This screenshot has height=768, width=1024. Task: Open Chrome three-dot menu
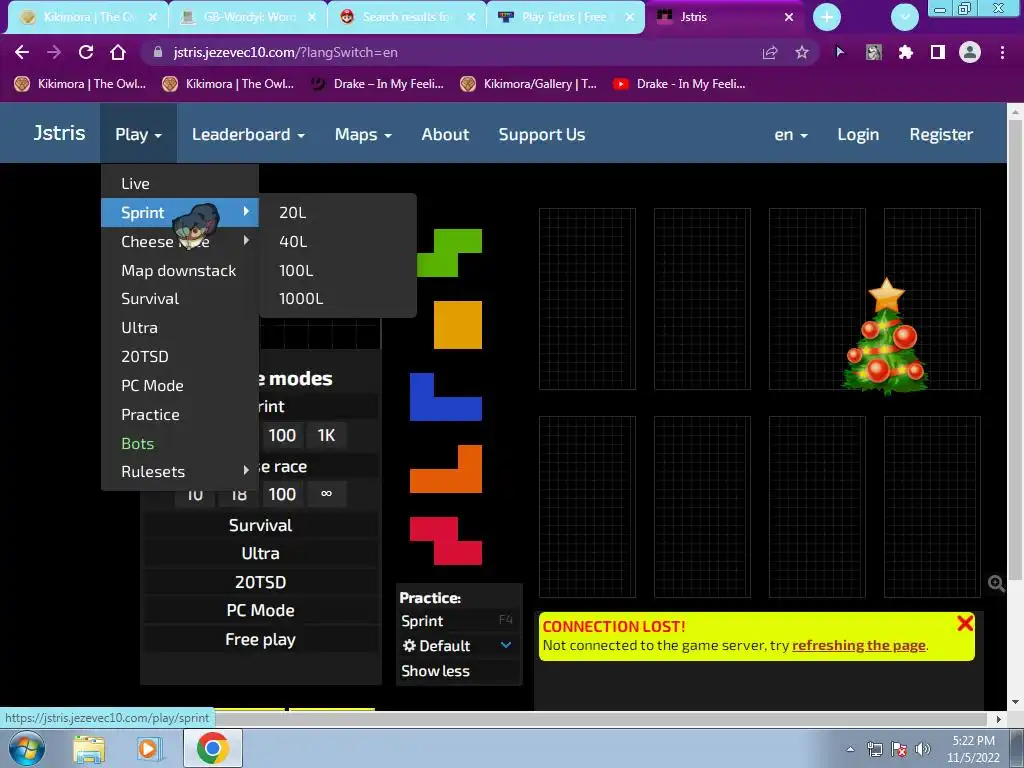(1002, 52)
